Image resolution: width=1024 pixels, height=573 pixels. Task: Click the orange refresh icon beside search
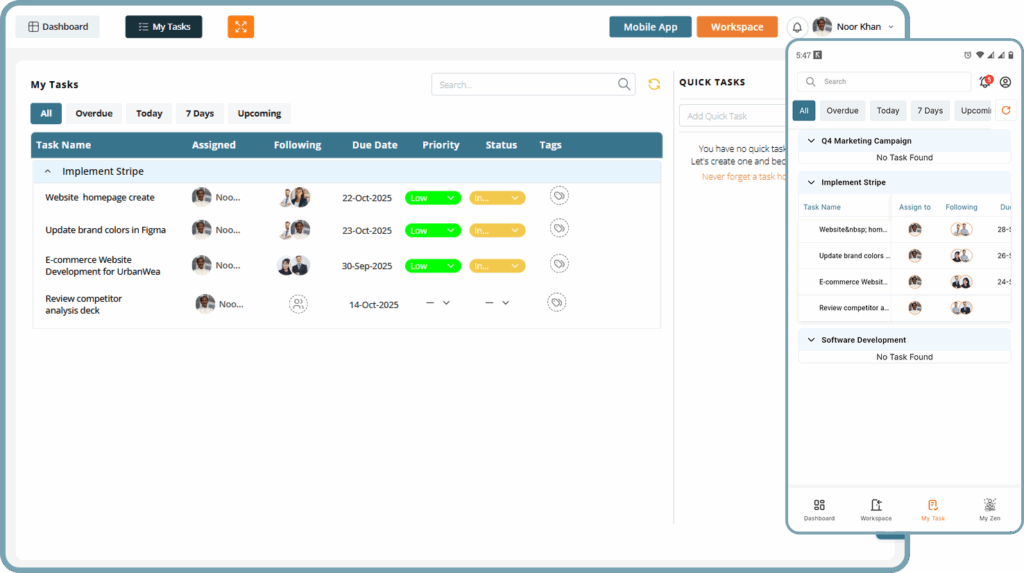654,85
